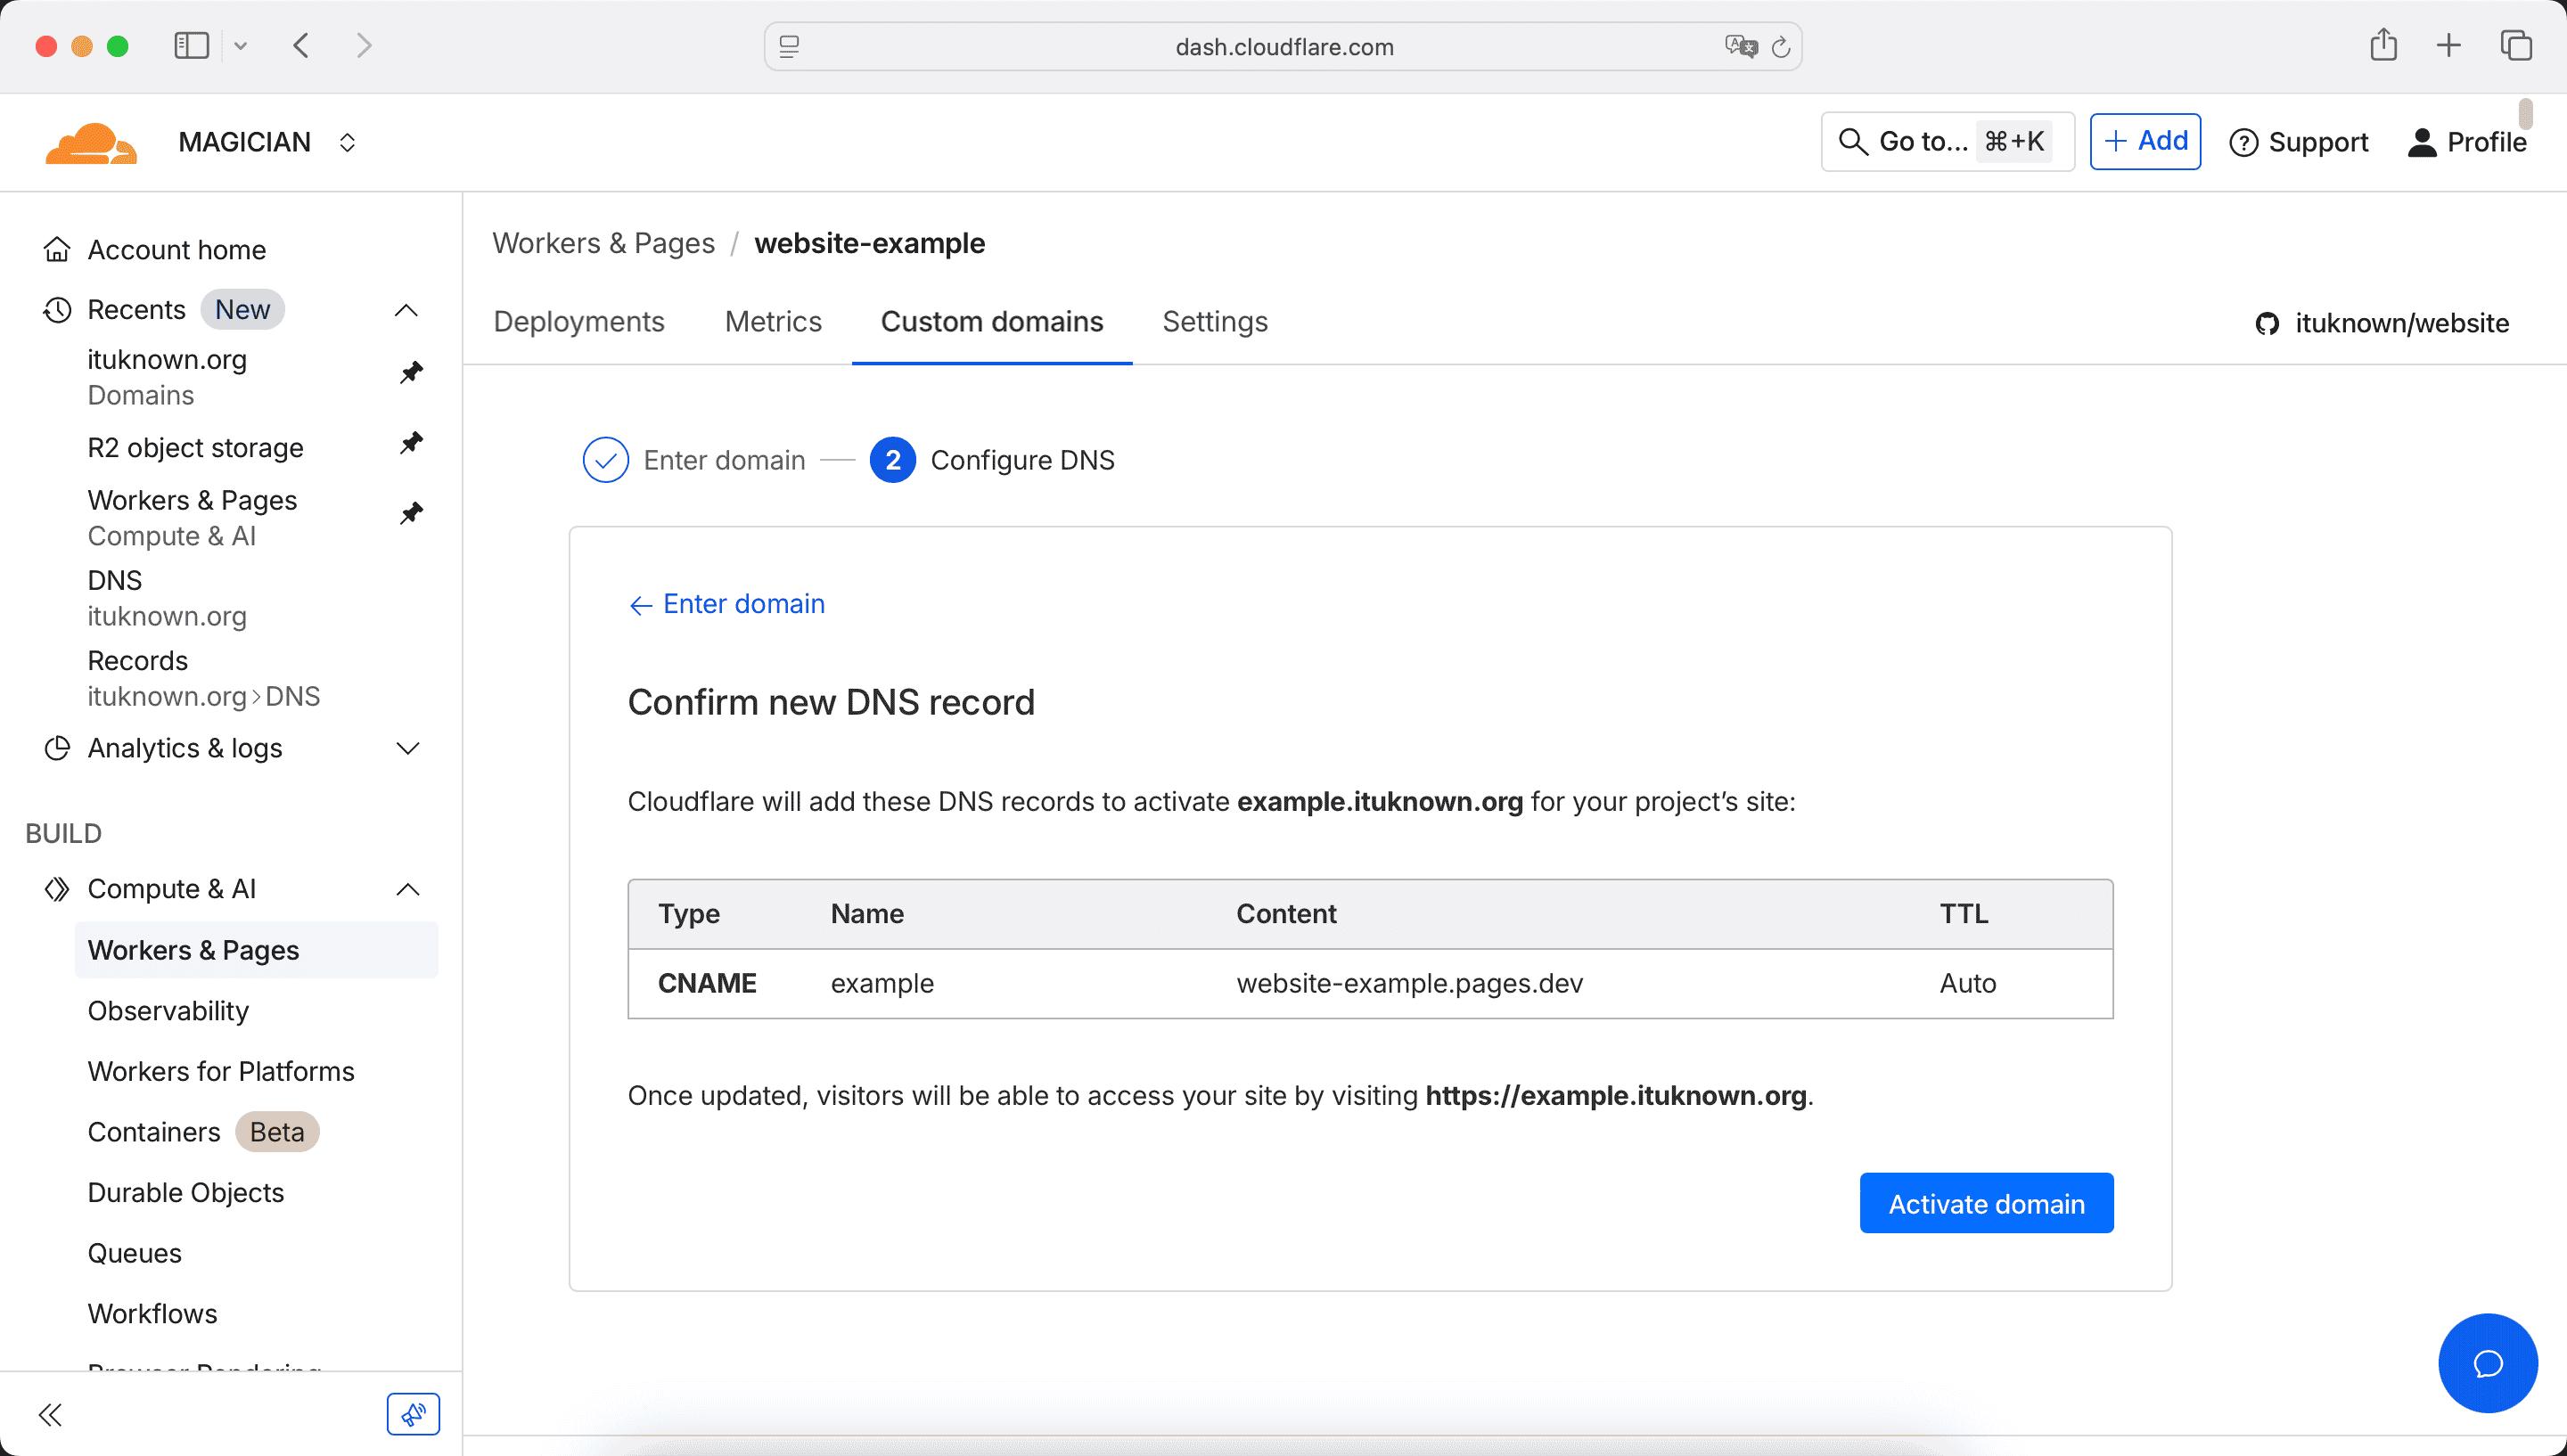
Task: Expand Analytics & logs section
Action: (x=407, y=748)
